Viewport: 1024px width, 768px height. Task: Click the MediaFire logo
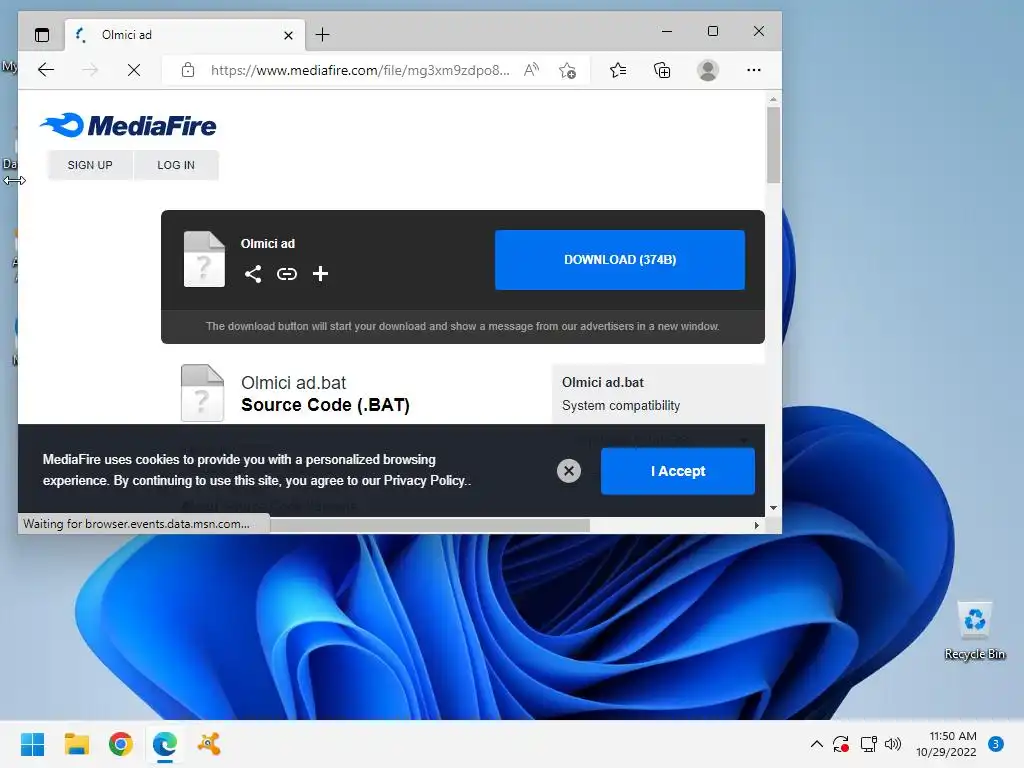(128, 125)
